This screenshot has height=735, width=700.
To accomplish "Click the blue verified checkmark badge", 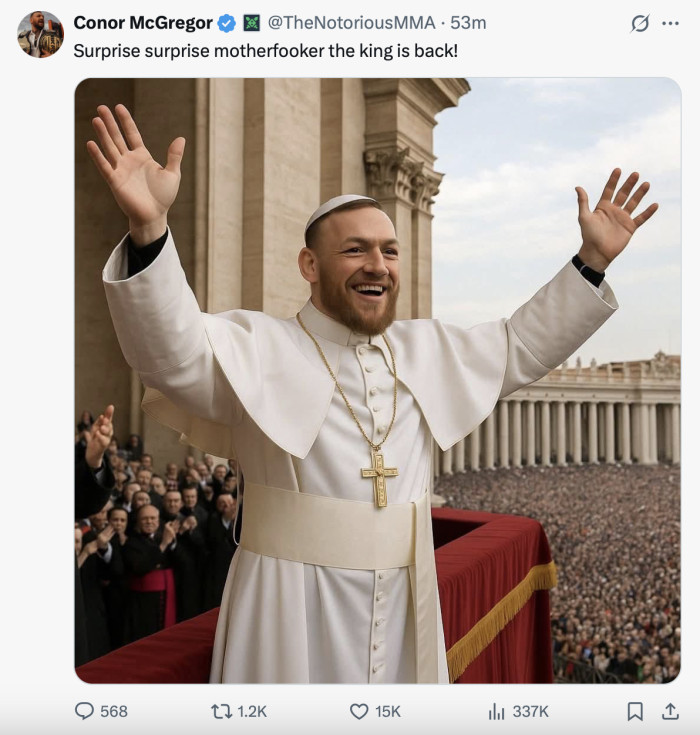I will [227, 23].
